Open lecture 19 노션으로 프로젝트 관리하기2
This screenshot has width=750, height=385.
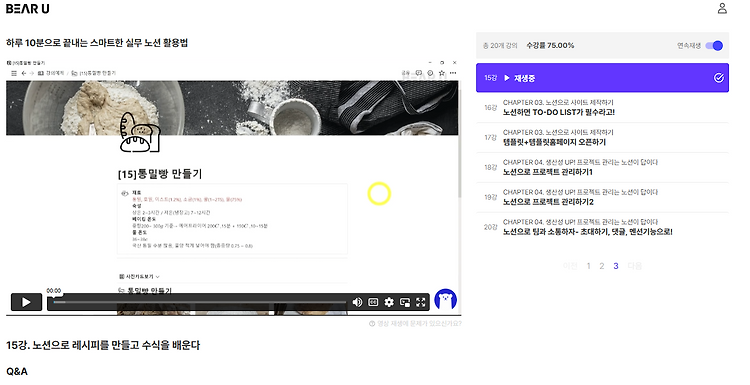(602, 198)
